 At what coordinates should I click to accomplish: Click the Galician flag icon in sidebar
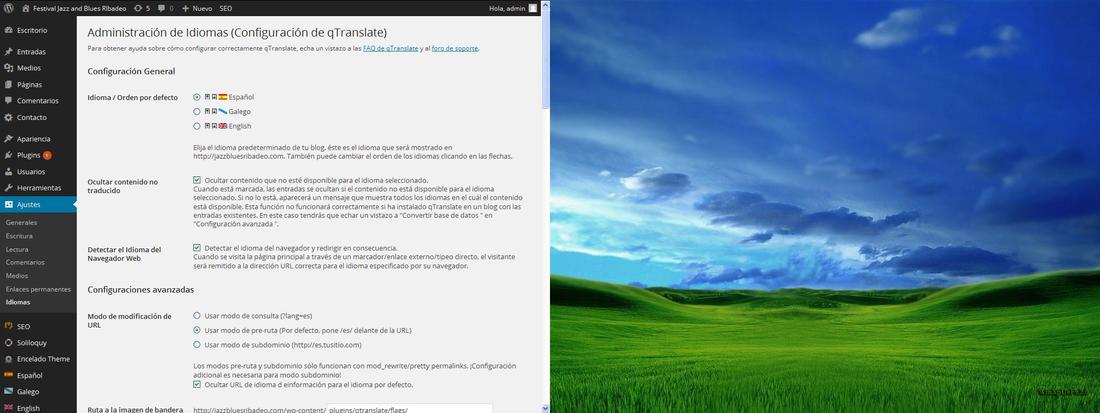[x=8, y=391]
